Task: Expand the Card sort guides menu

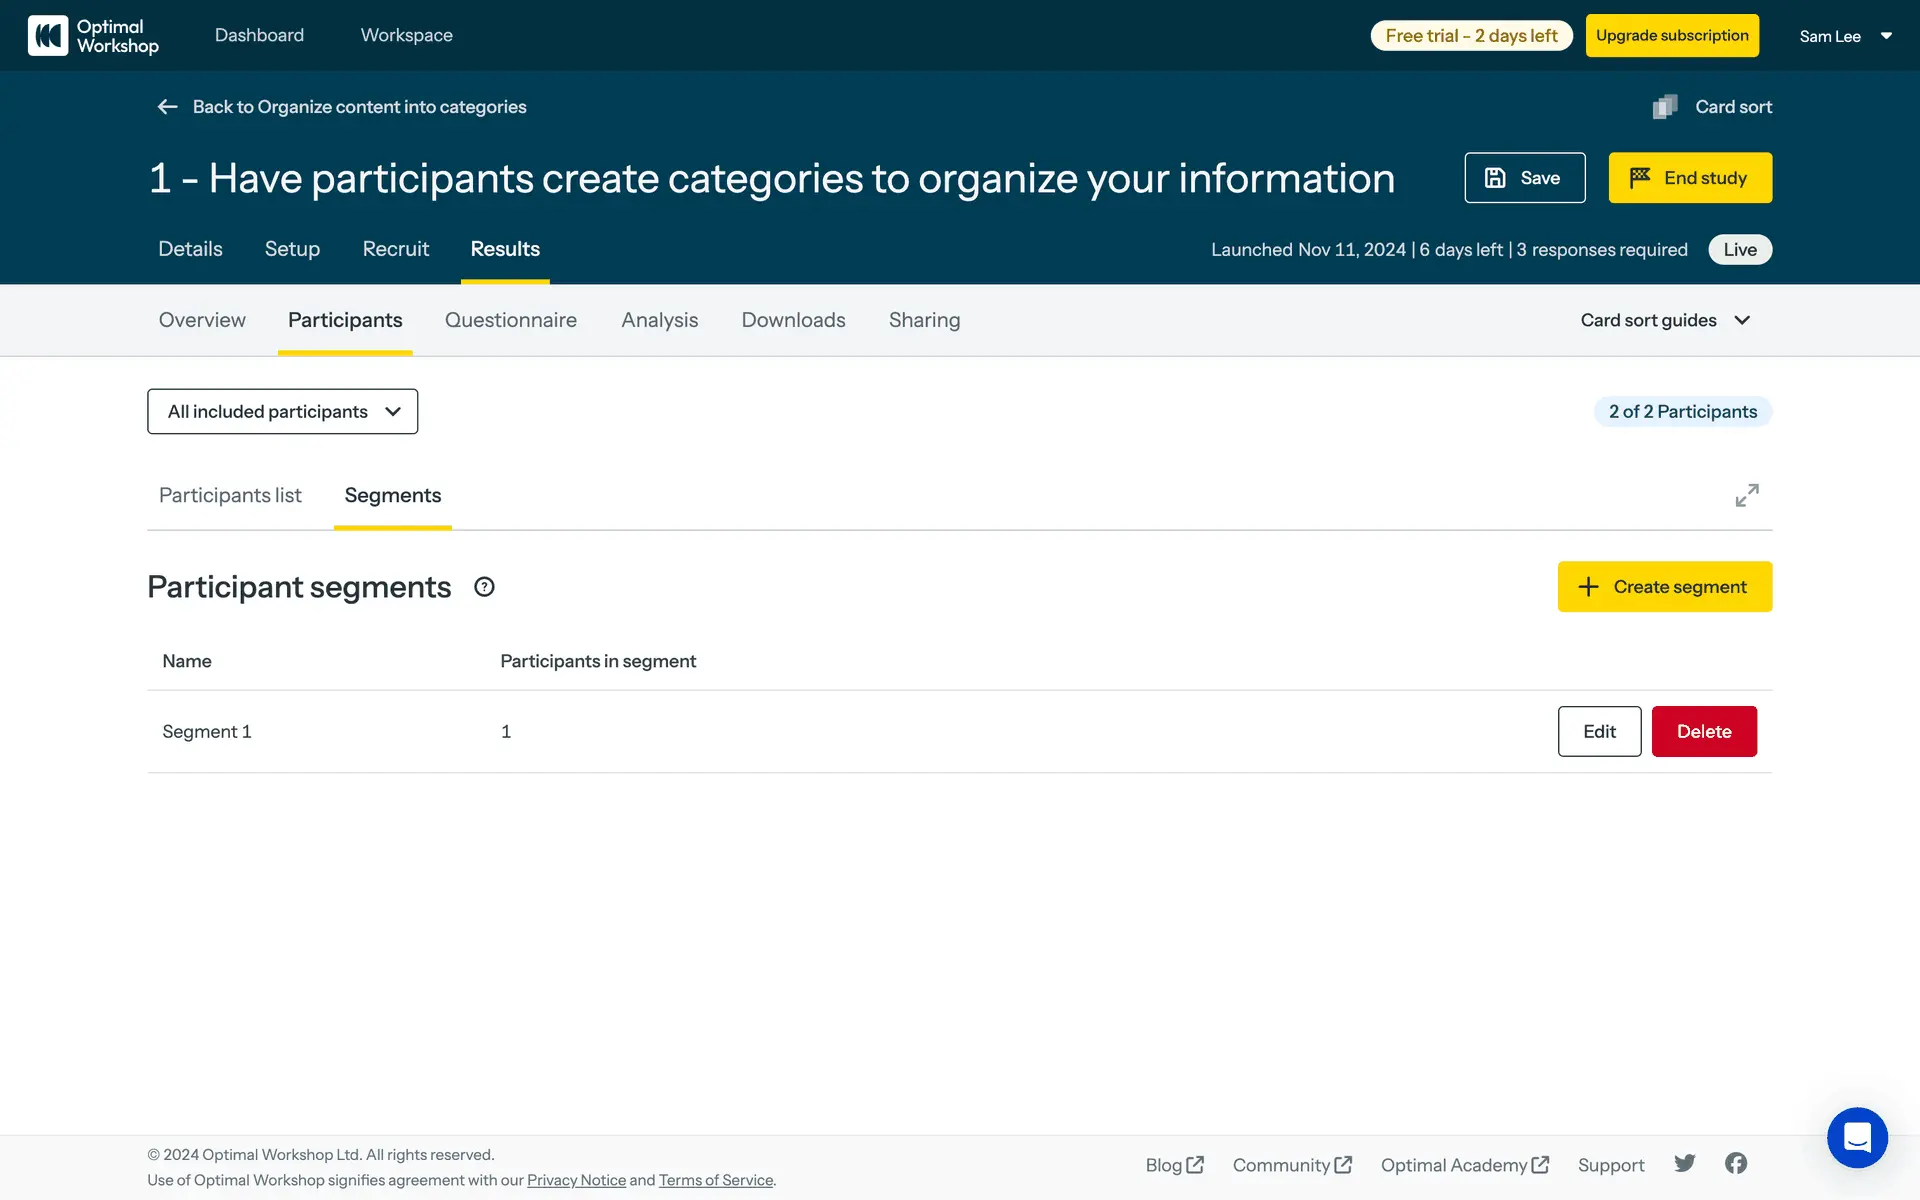Action: click(1665, 320)
